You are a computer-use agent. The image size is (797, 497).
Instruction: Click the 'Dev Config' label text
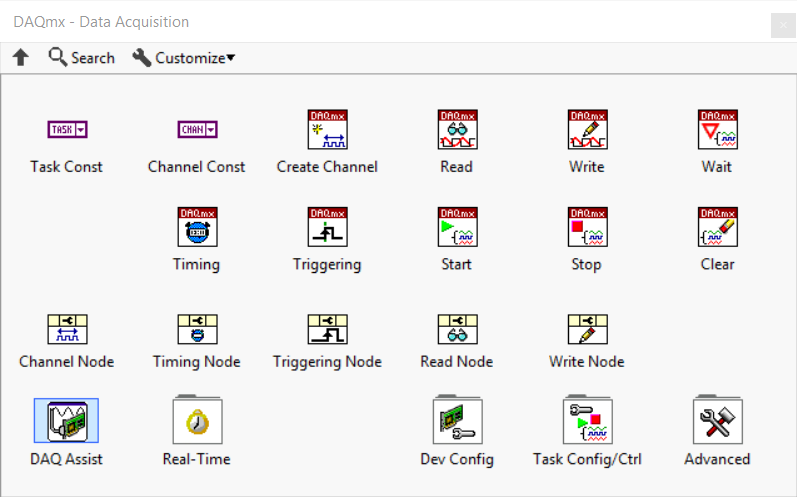[457, 459]
